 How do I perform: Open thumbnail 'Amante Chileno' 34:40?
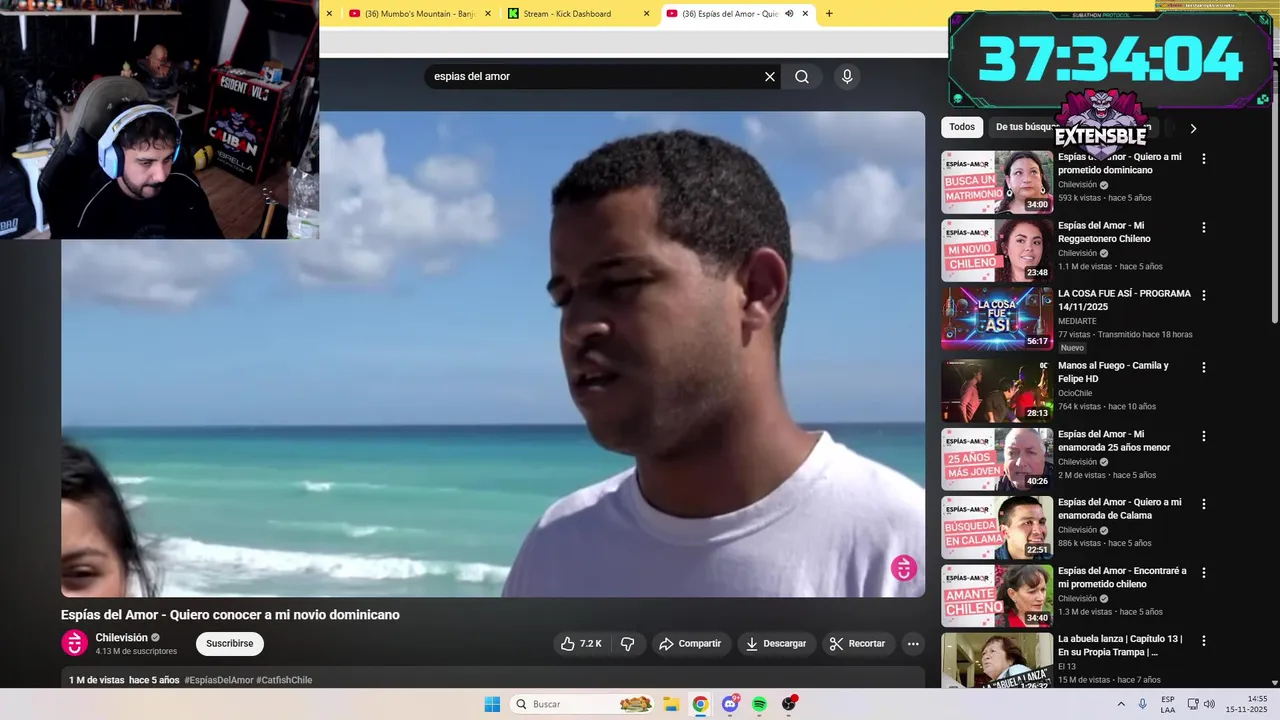(997, 596)
